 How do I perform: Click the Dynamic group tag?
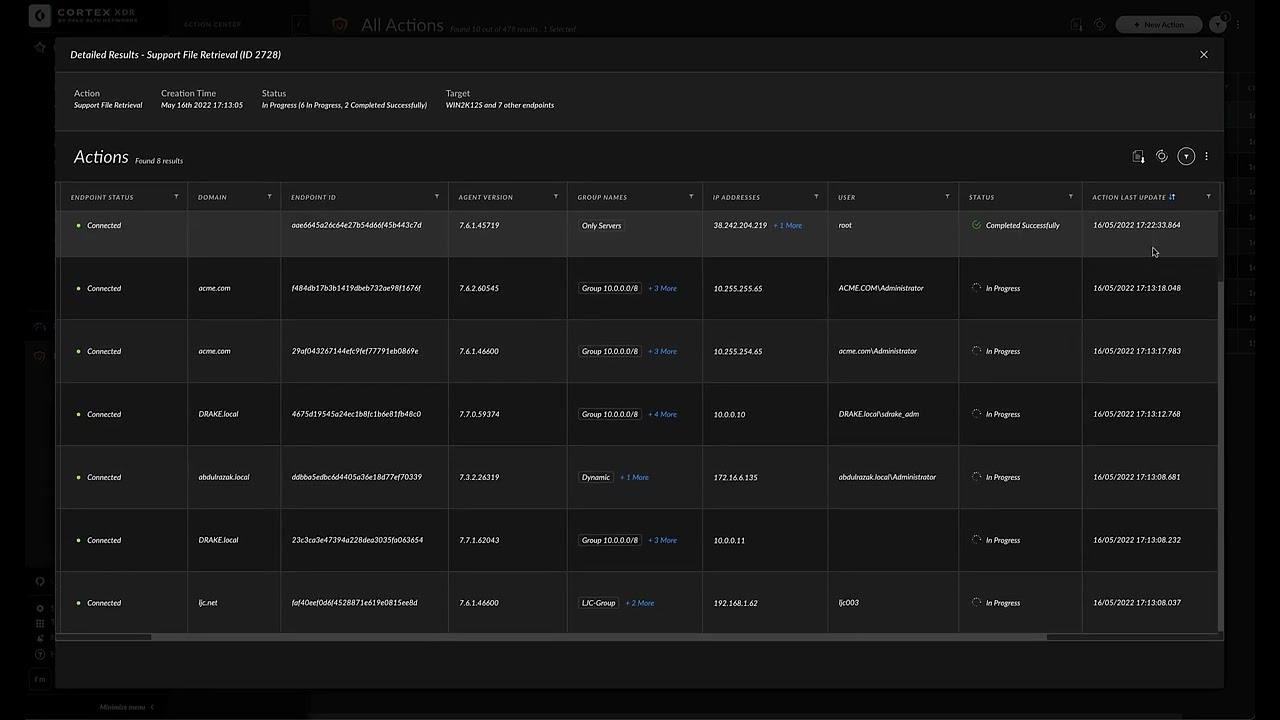coord(596,478)
